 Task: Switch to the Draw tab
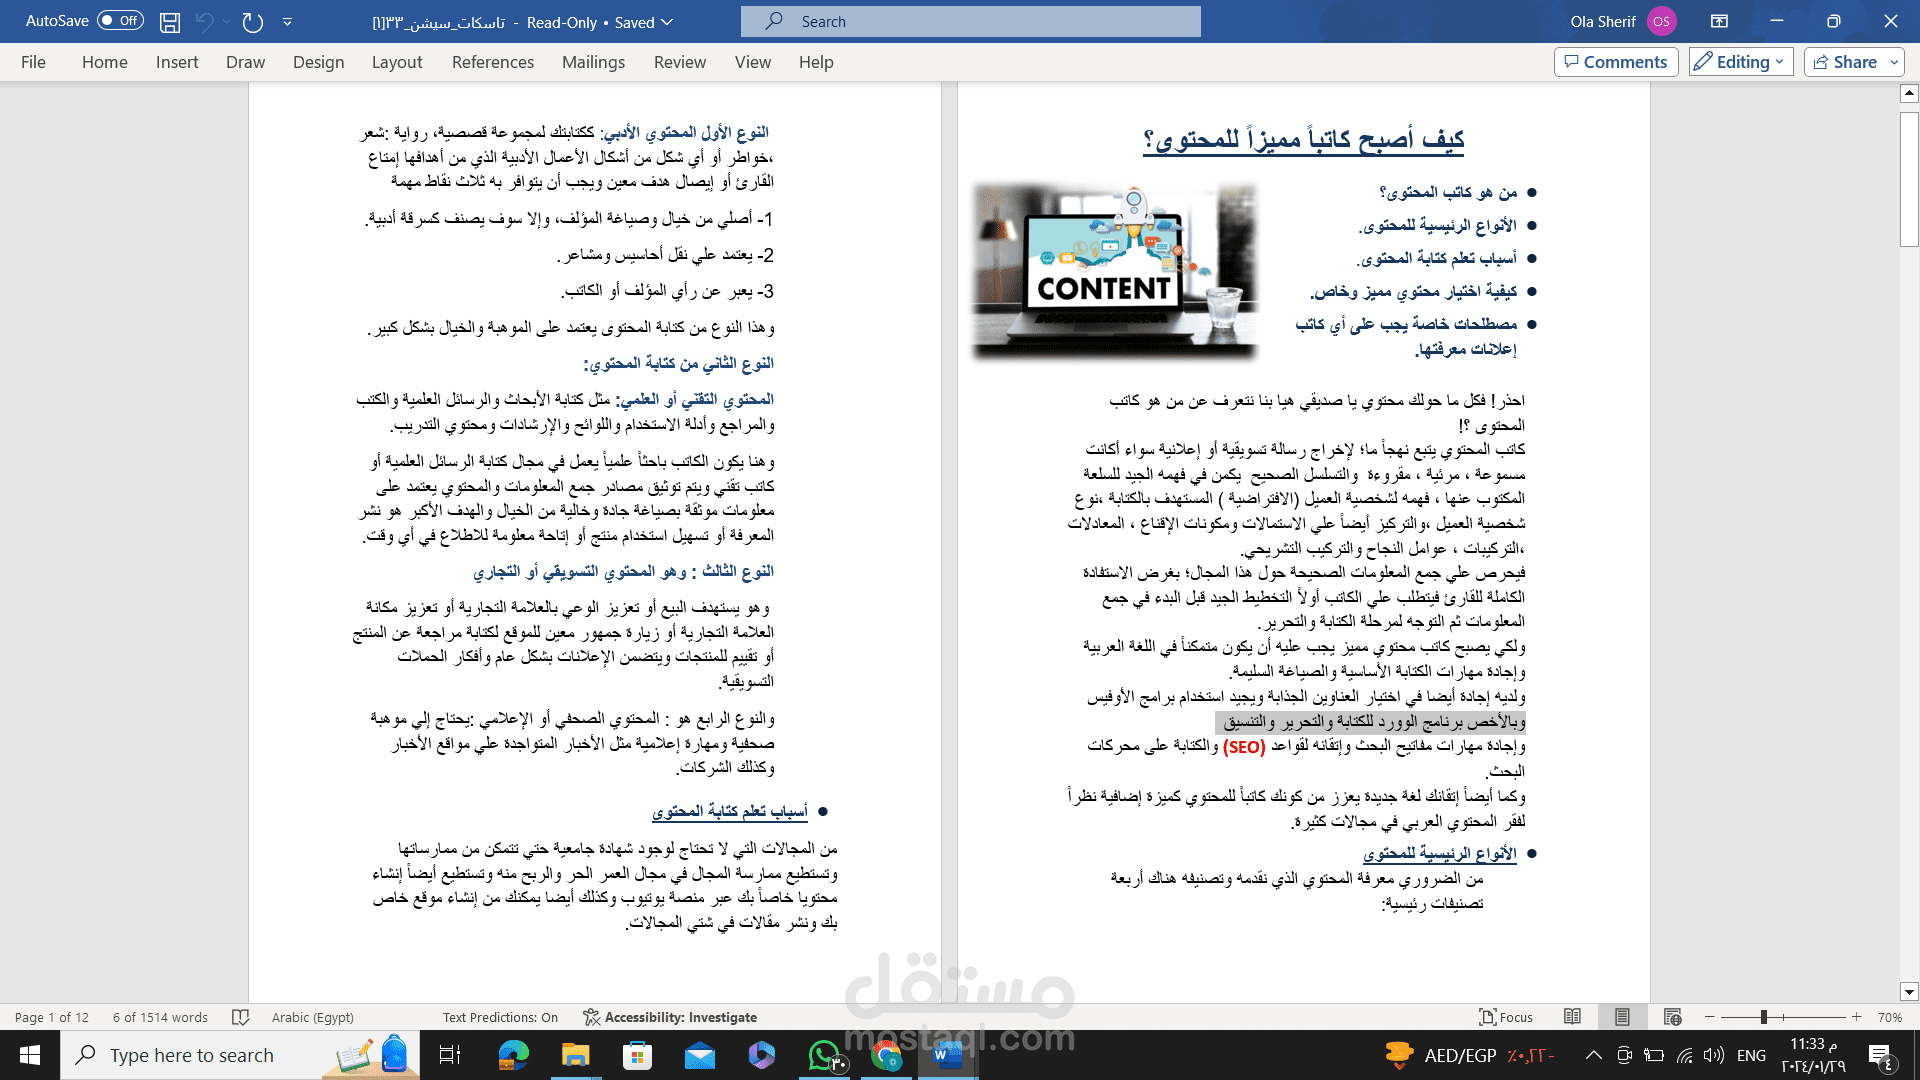click(245, 62)
